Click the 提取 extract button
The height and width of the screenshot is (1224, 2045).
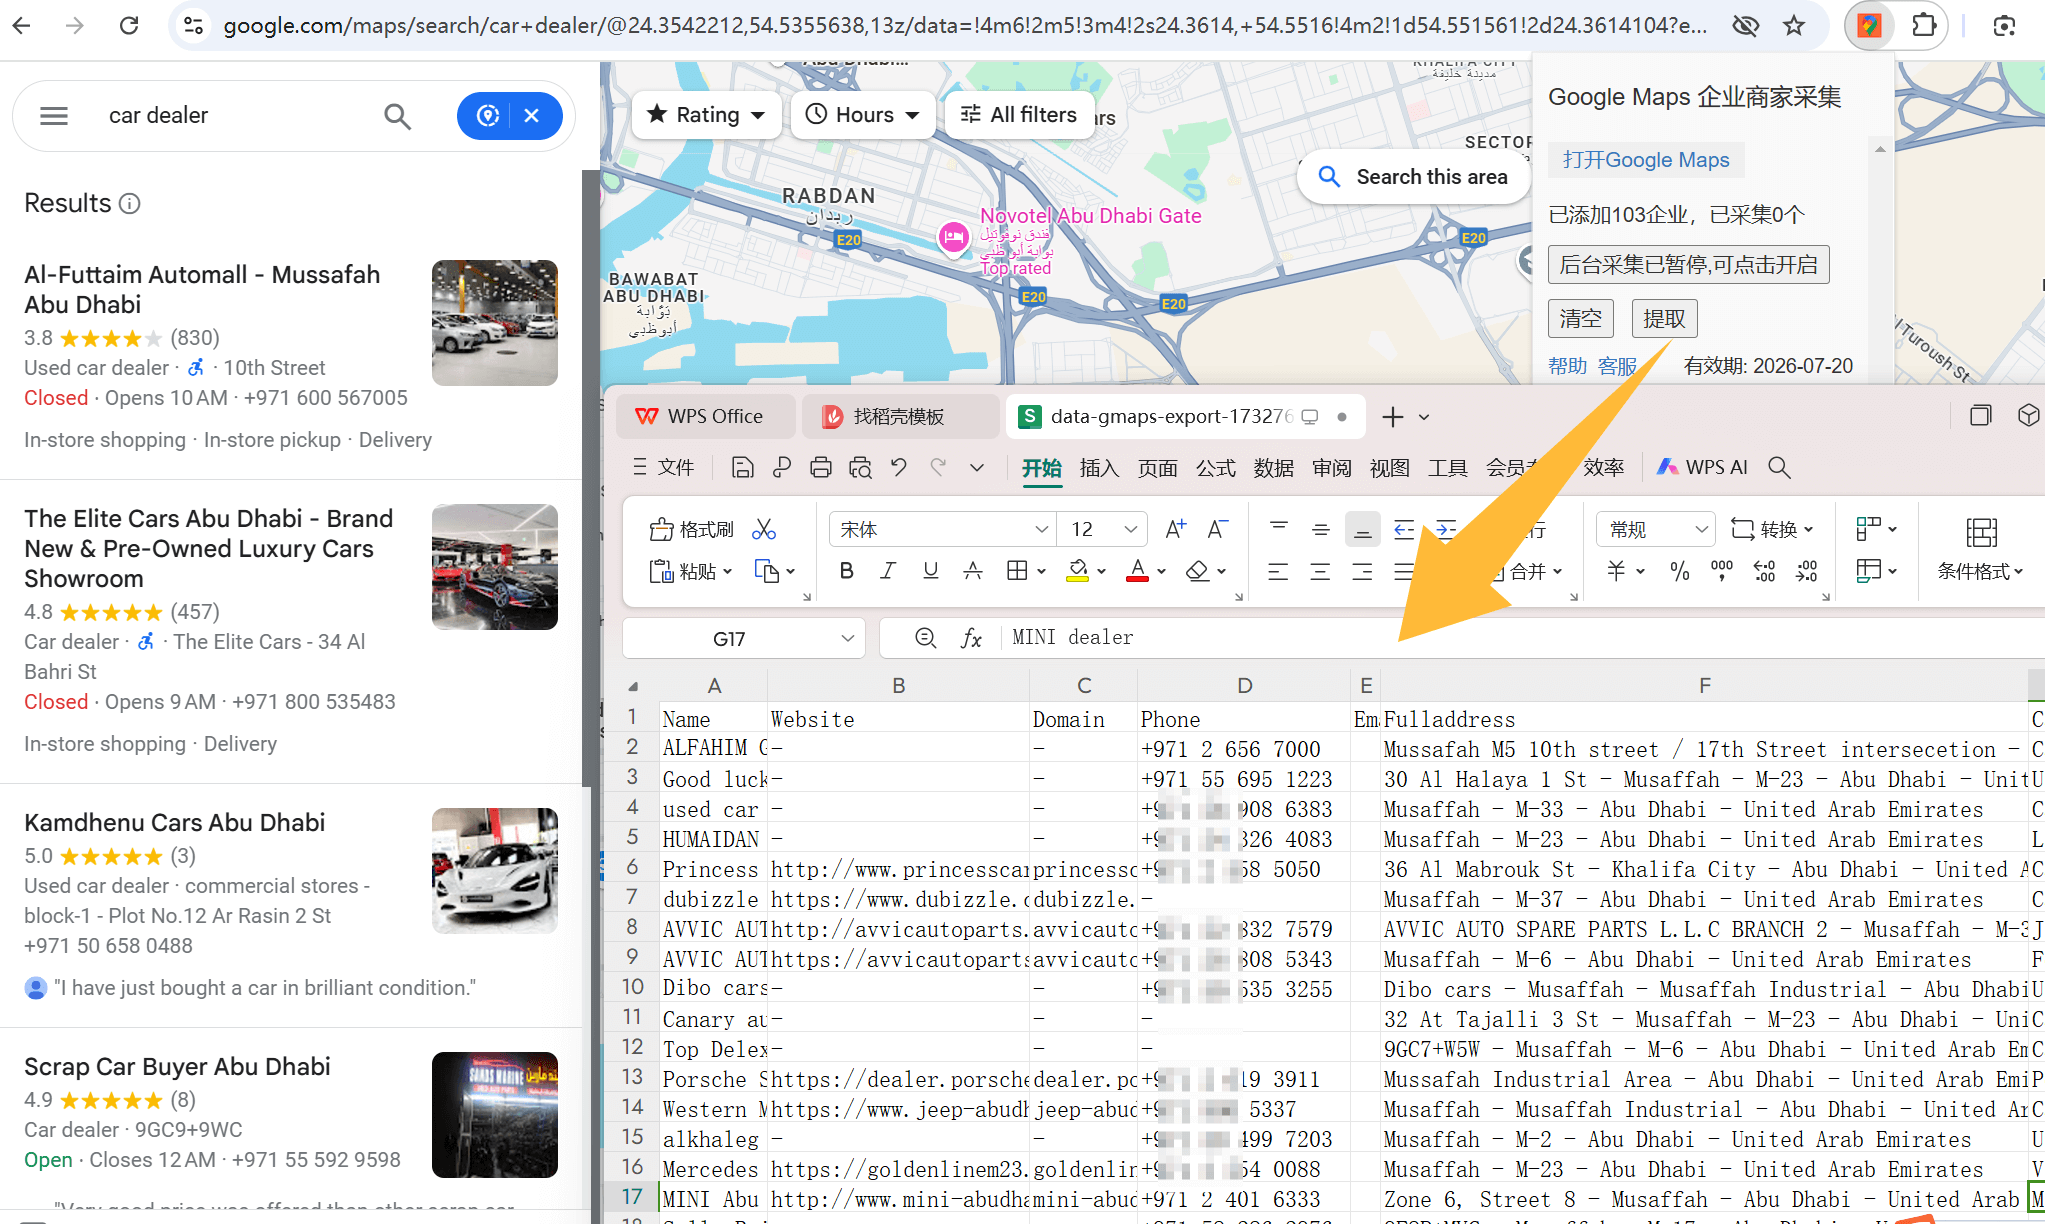[1664, 319]
